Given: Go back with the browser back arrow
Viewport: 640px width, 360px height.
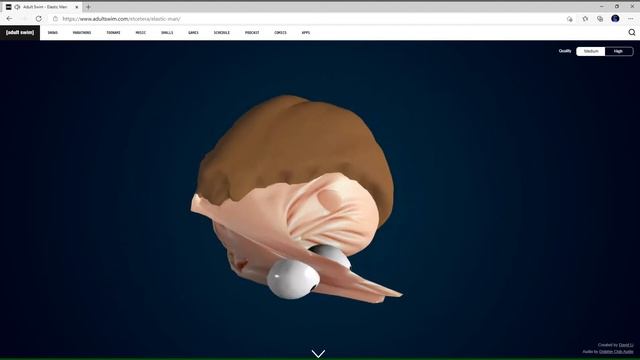Looking at the screenshot, I should pyautogui.click(x=9, y=19).
